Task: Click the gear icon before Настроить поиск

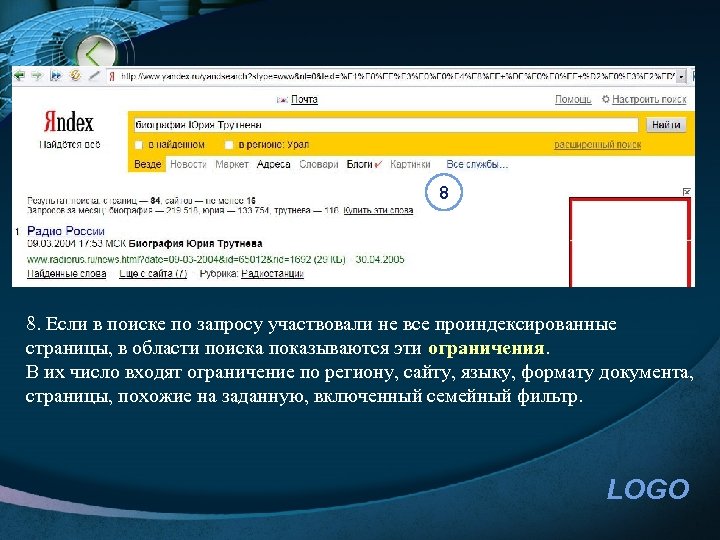Action: pyautogui.click(x=606, y=99)
